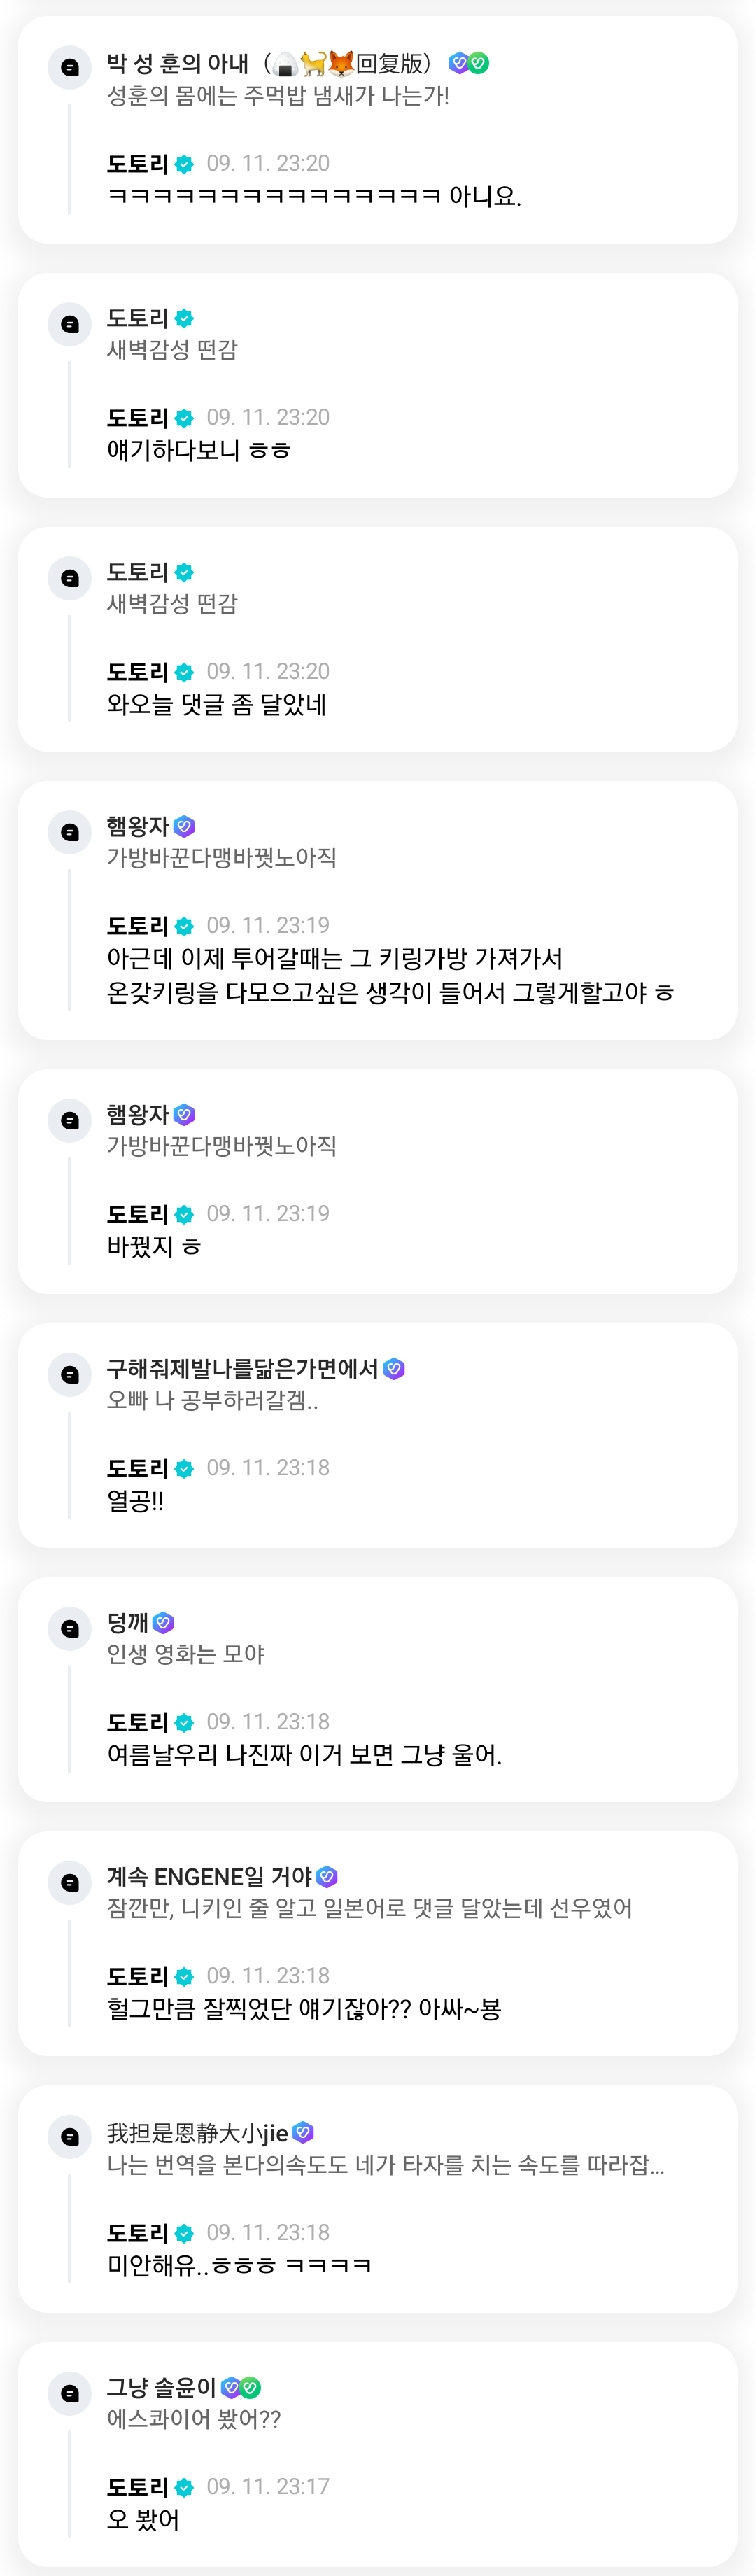Open the 我担是恩静大小jie profile name
The height and width of the screenshot is (2576, 755).
197,2133
